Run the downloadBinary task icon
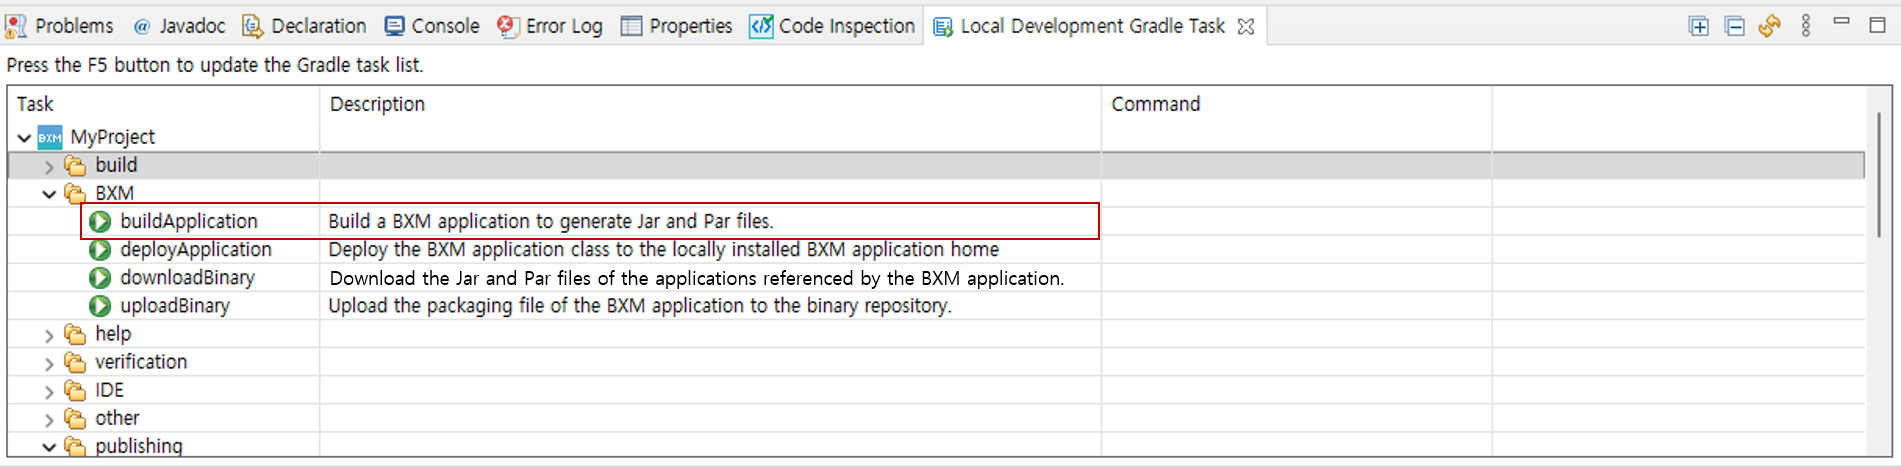 [100, 277]
